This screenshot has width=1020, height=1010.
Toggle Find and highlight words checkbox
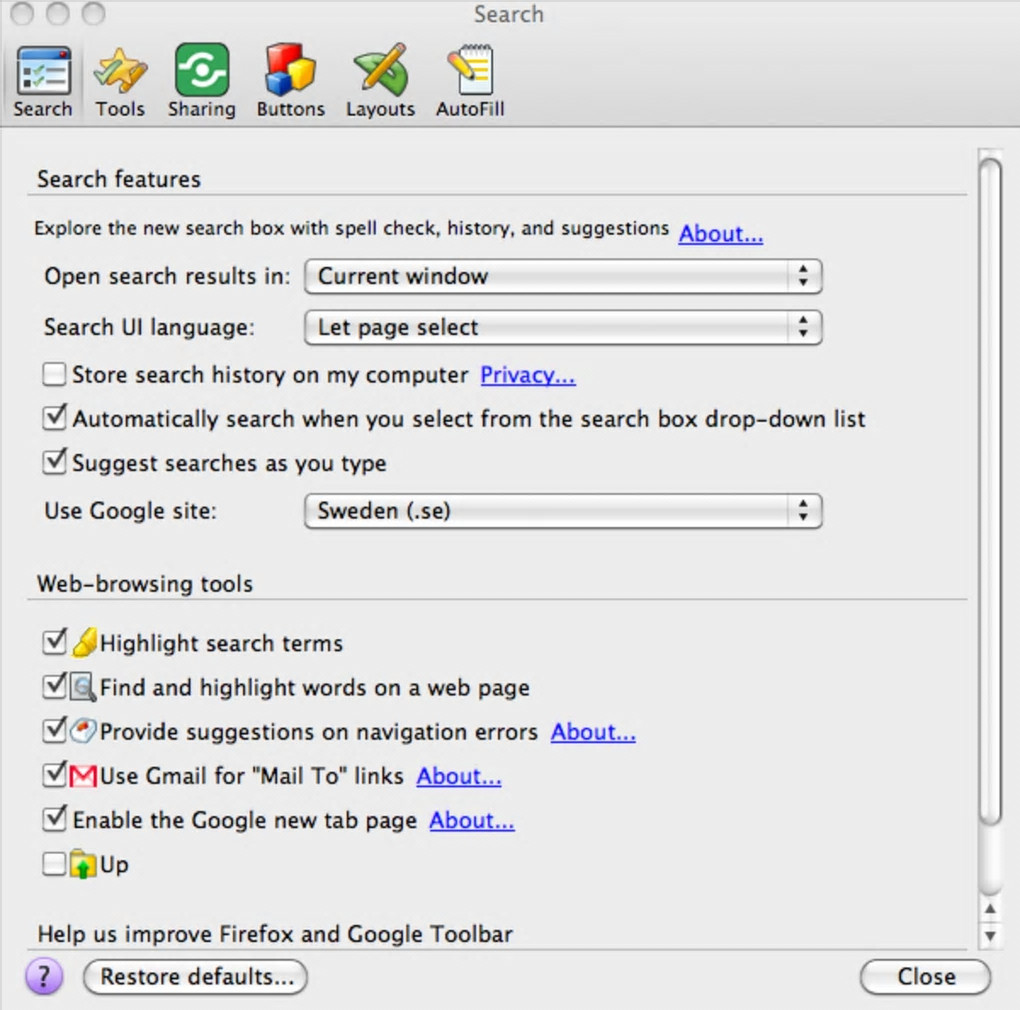pos(54,686)
